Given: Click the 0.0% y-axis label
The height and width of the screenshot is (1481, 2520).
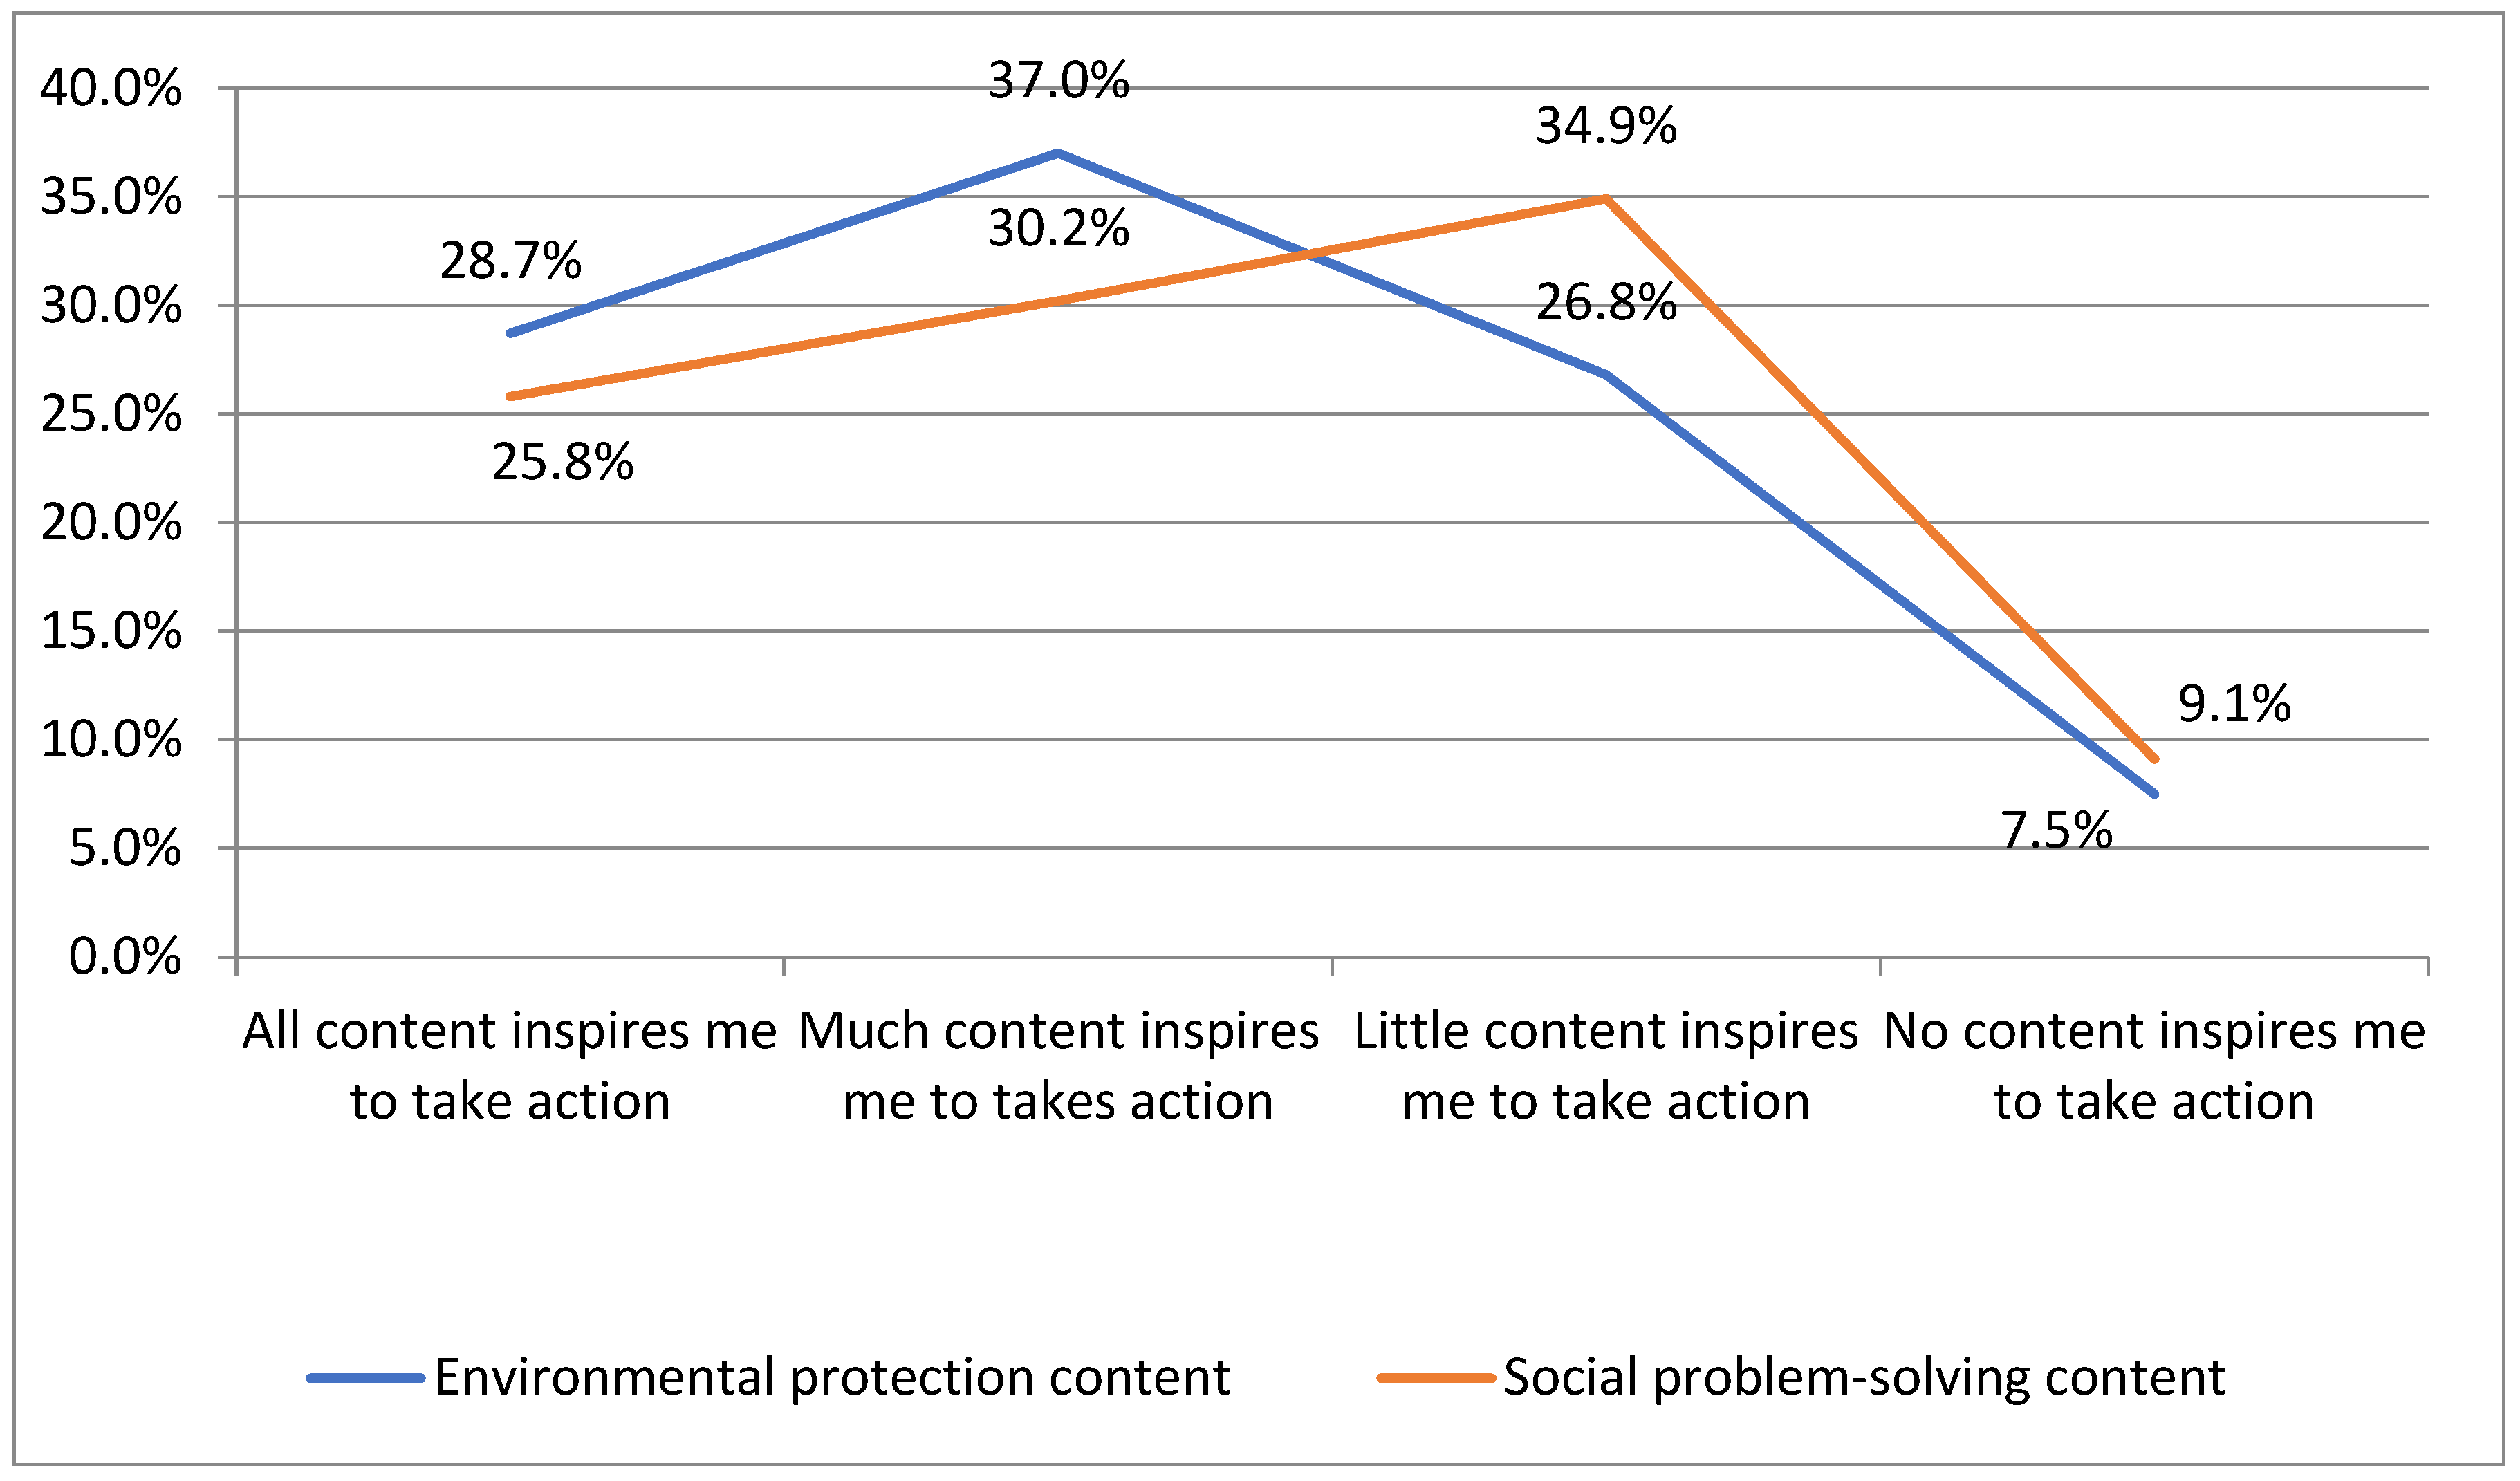Looking at the screenshot, I should pyautogui.click(x=125, y=957).
